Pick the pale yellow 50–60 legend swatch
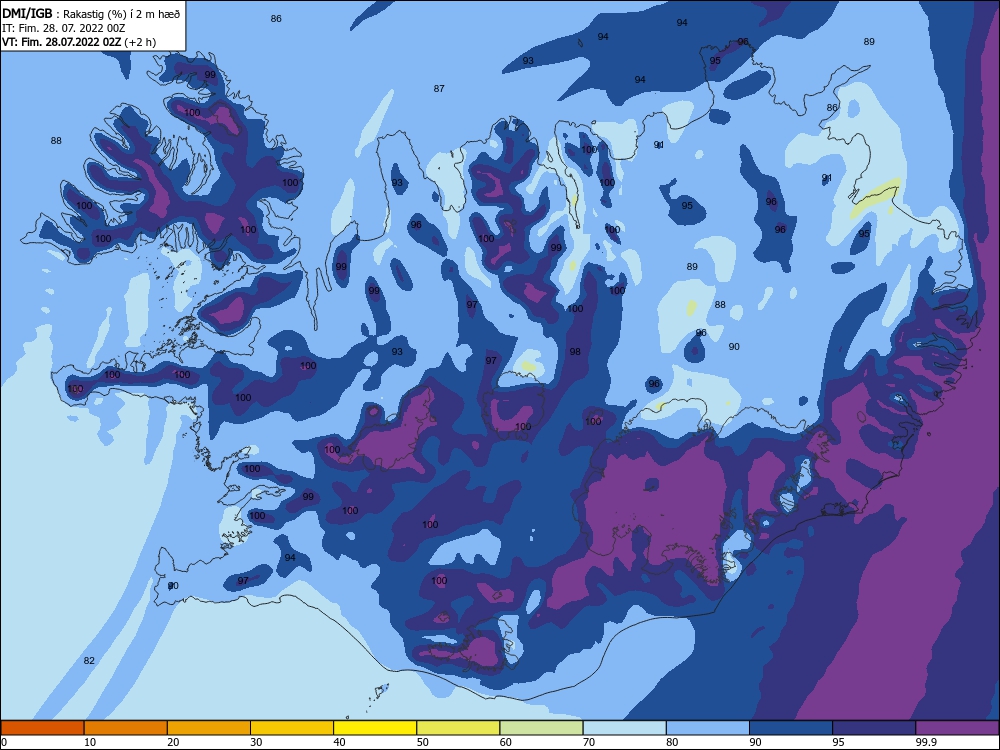Viewport: 1000px width, 750px height. tap(459, 728)
